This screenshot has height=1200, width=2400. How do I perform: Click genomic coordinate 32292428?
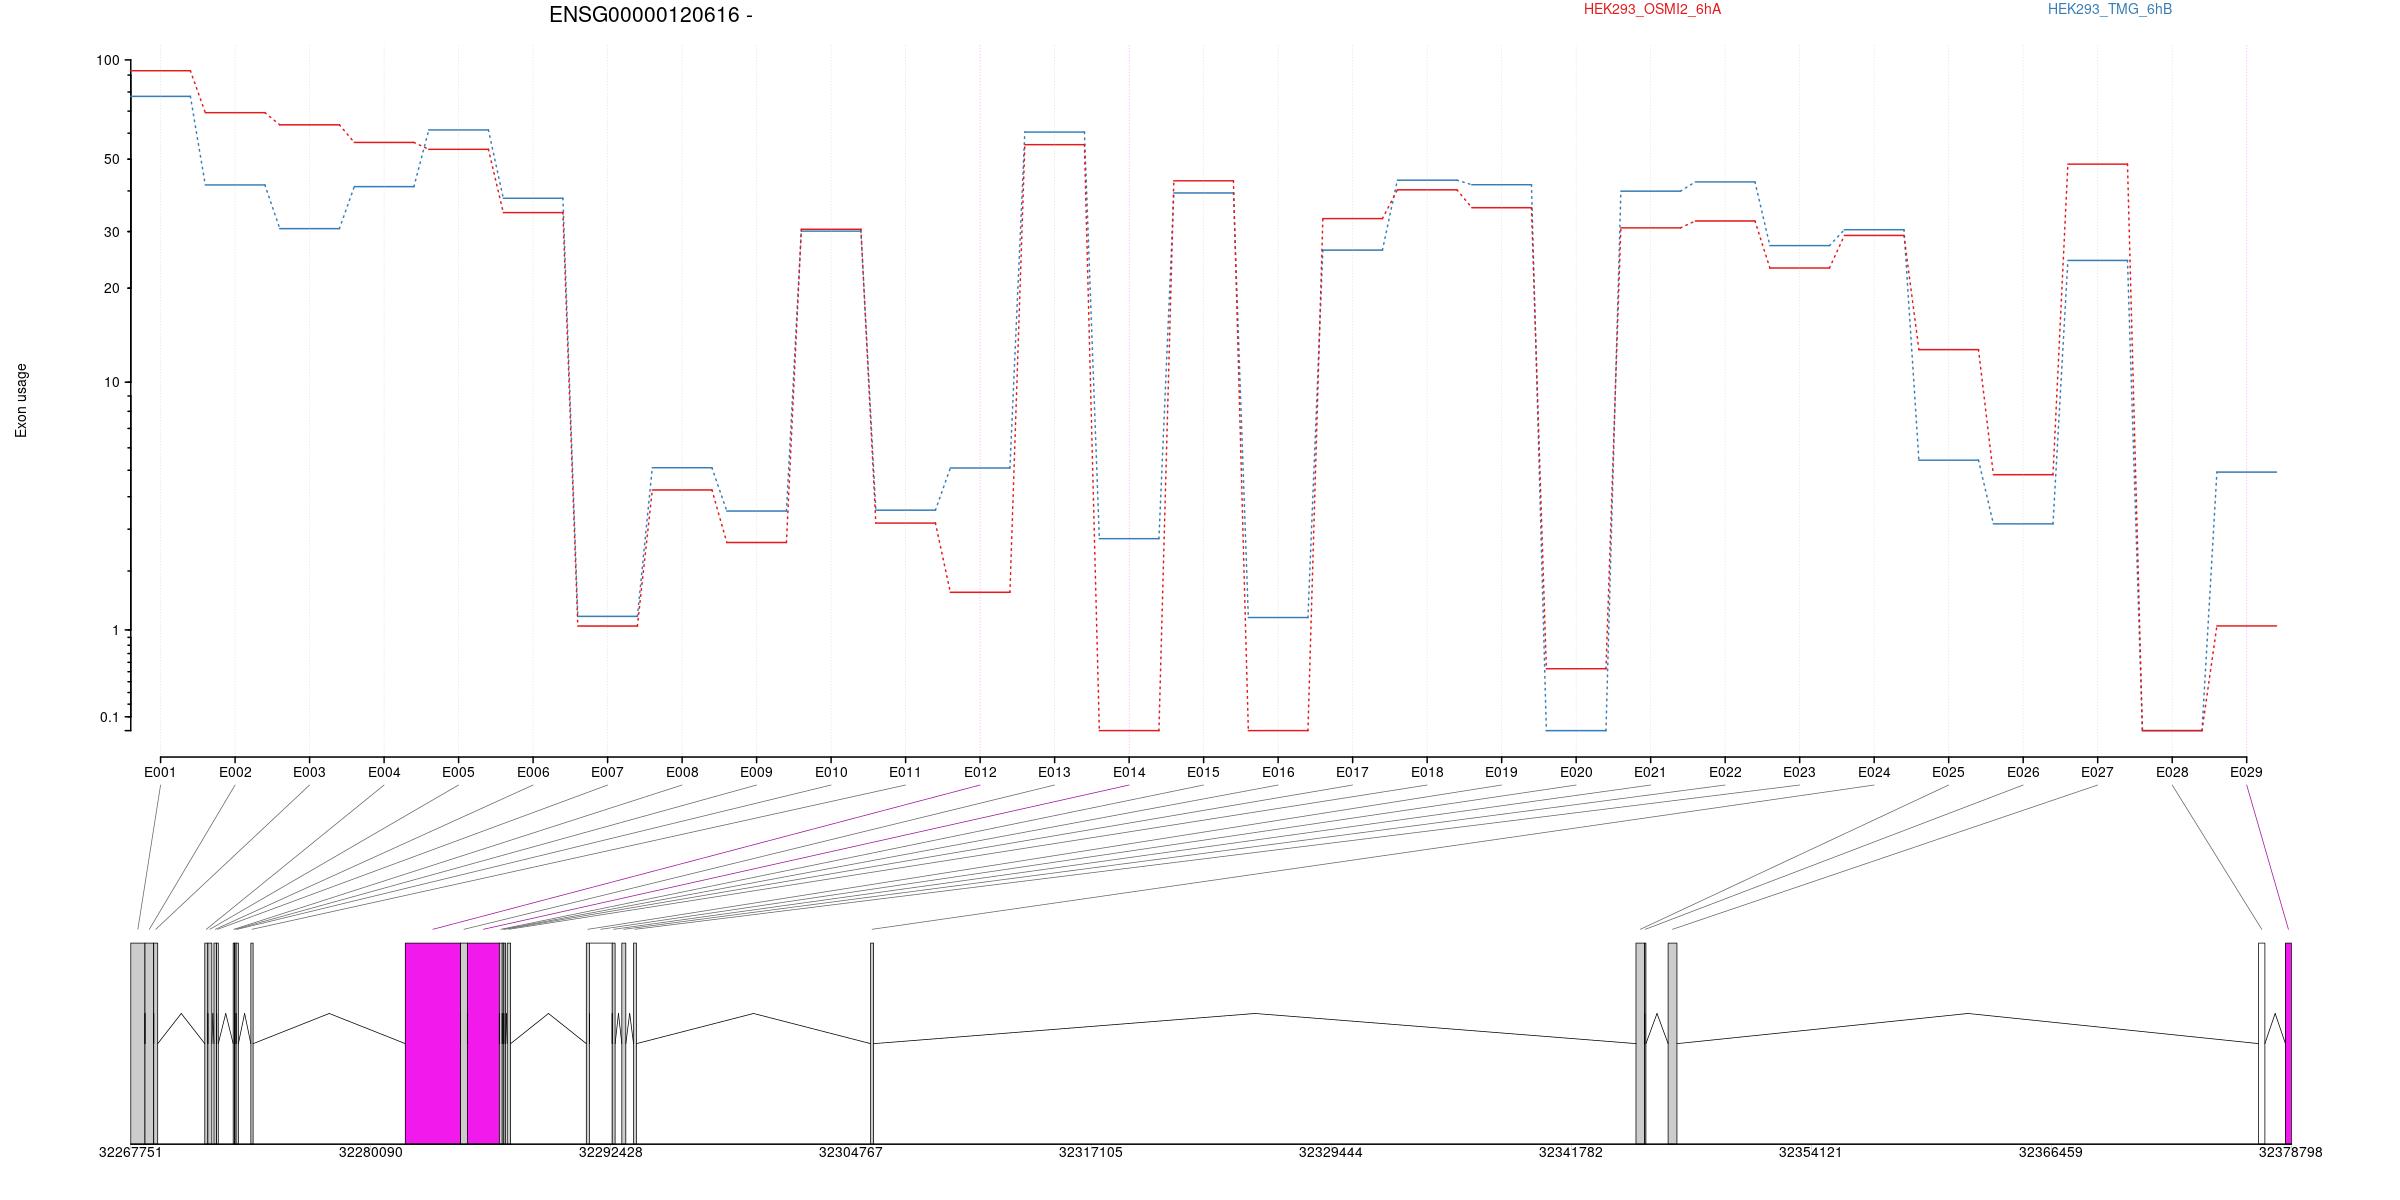coord(610,1153)
